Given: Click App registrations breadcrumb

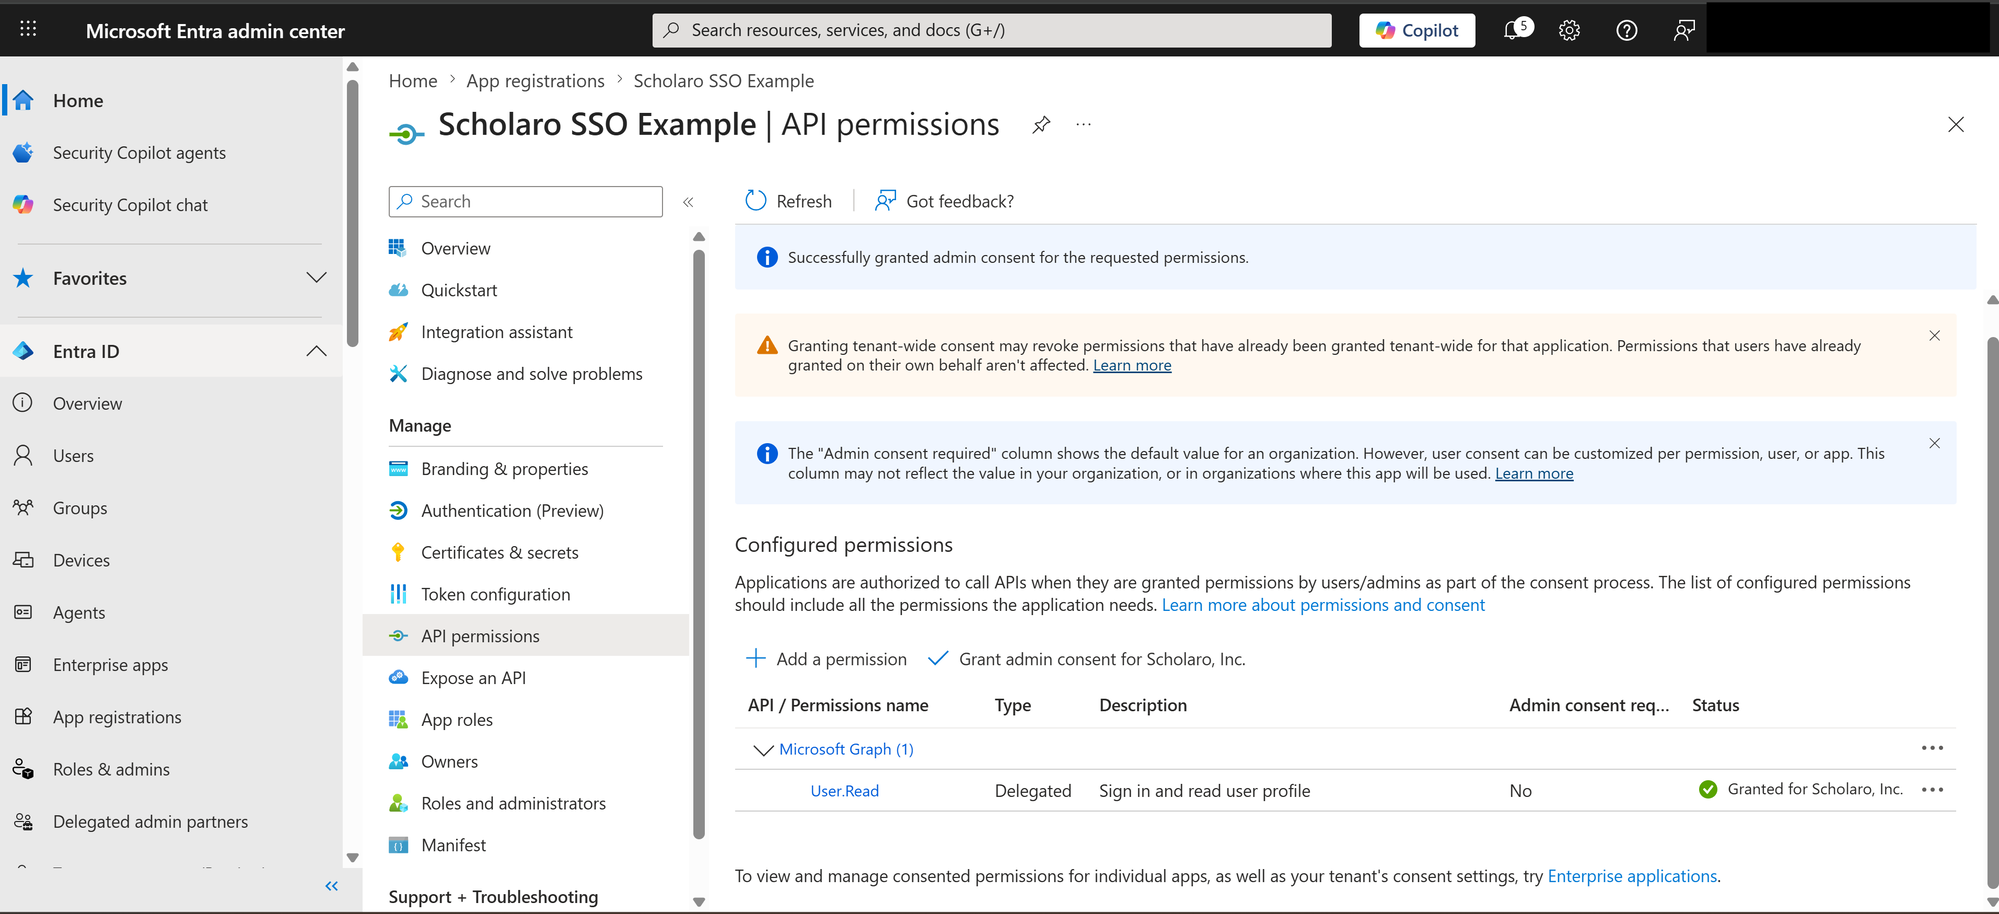Looking at the screenshot, I should (x=535, y=81).
